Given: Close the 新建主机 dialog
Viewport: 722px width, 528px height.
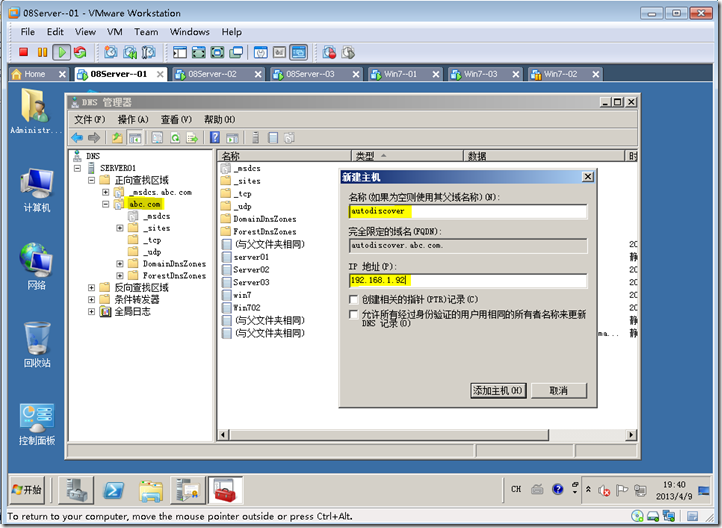Looking at the screenshot, I should (x=588, y=177).
